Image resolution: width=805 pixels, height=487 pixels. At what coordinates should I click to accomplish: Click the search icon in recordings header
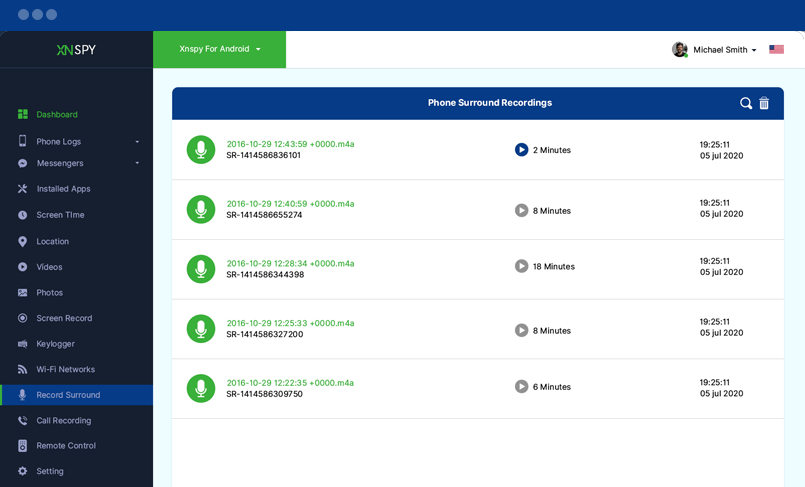[746, 103]
